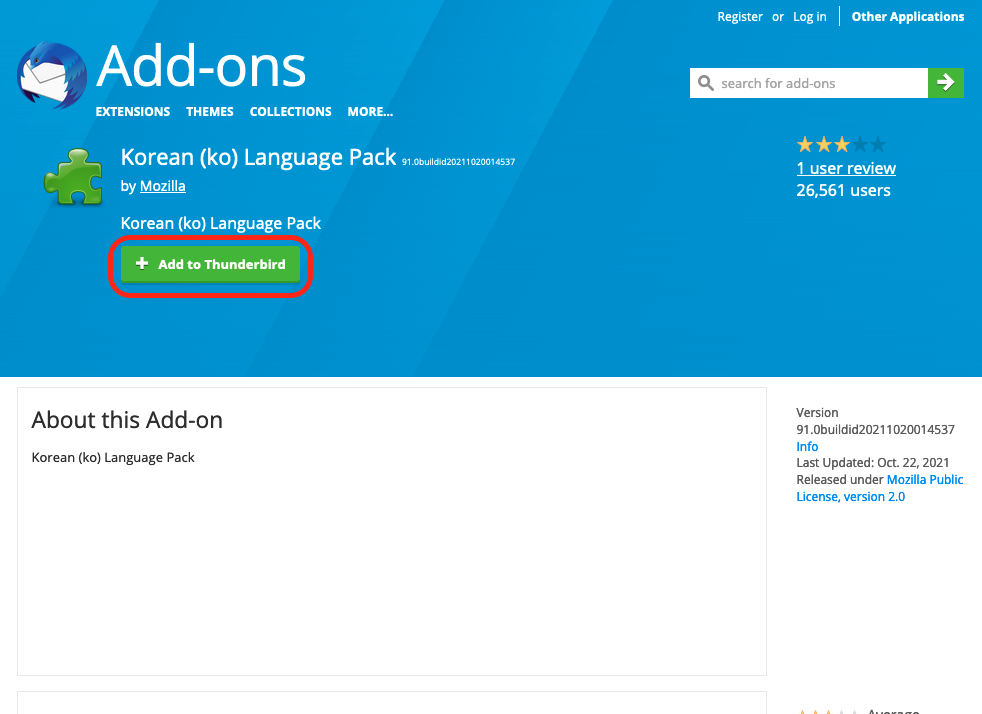Click the add-on description under About heading
The image size is (982, 714).
(x=113, y=458)
